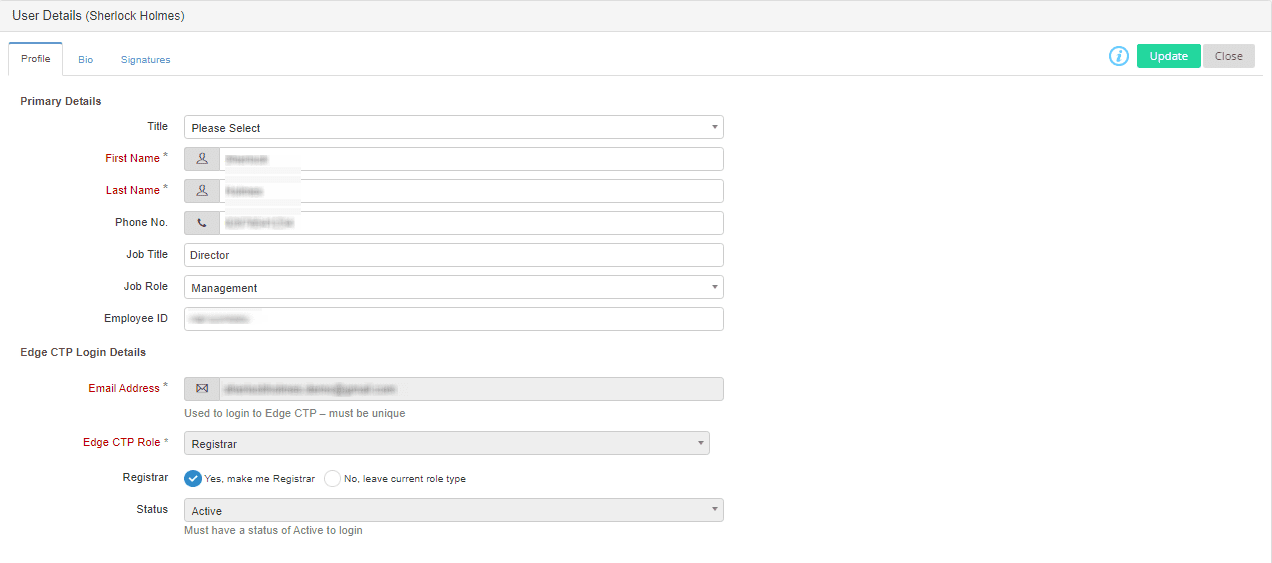This screenshot has height=563, width=1272.
Task: Open the Edge CTP Role Registrar dropdown
Action: pyautogui.click(x=447, y=443)
